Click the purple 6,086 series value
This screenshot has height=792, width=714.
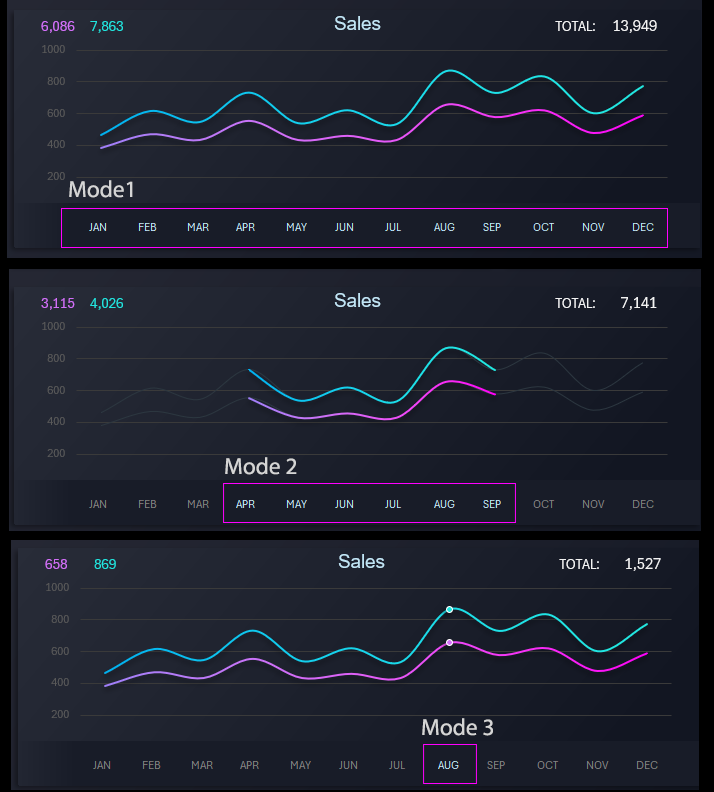(x=58, y=26)
